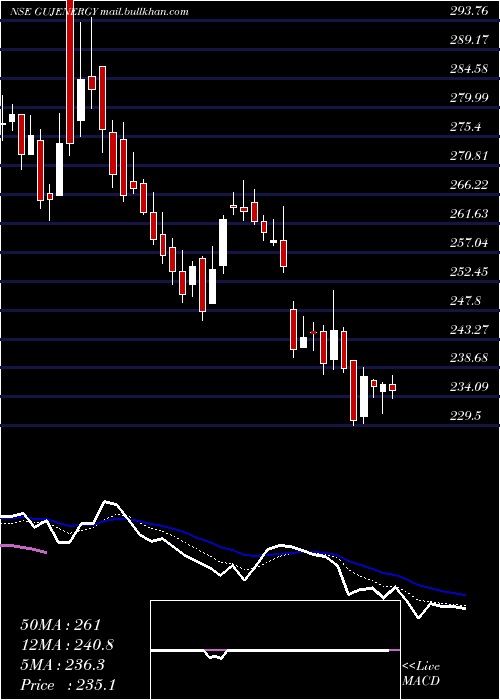Screen dimensions: 500x700
Task: Click the 261.63 price axis label
Action: [469, 214]
